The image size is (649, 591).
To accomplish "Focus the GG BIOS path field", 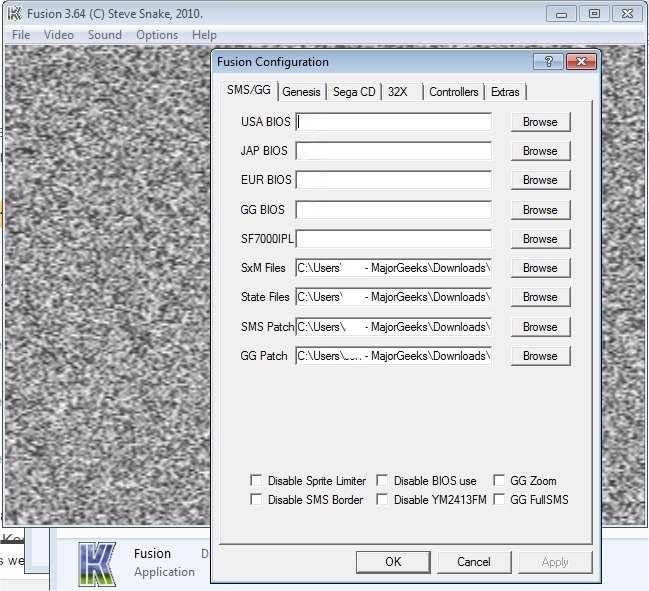I will pos(394,210).
